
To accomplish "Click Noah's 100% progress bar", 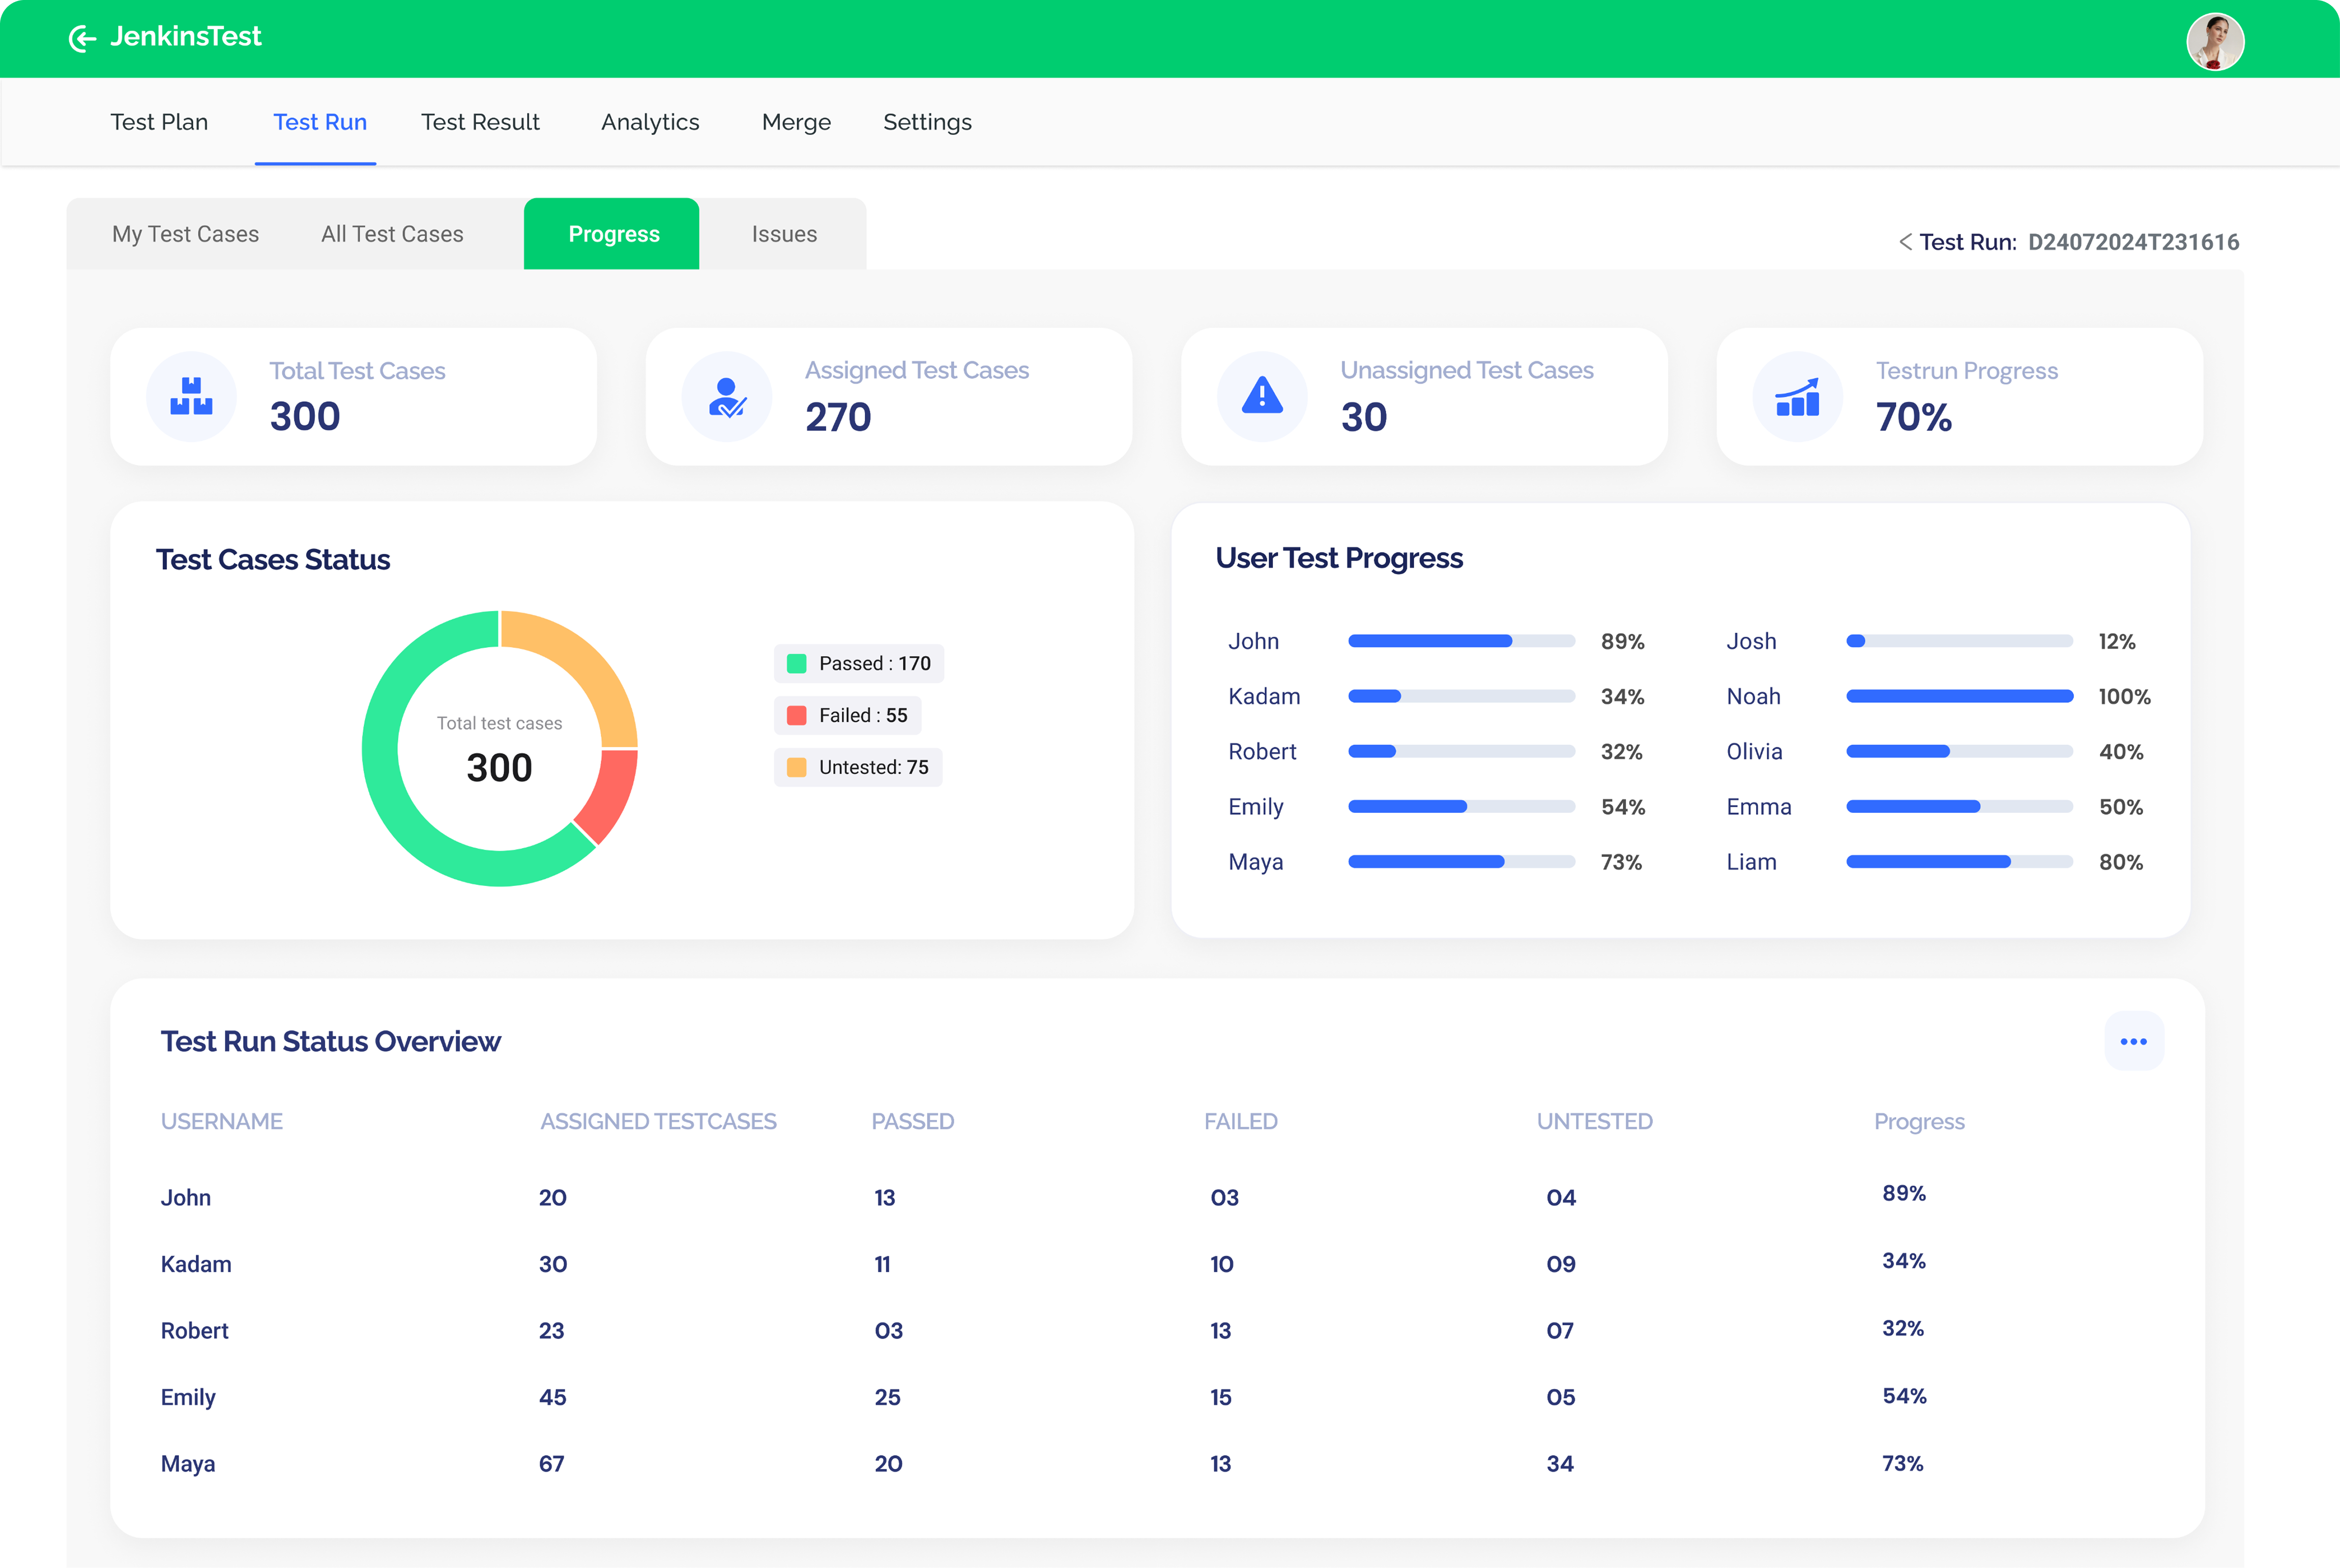I will (x=1959, y=696).
